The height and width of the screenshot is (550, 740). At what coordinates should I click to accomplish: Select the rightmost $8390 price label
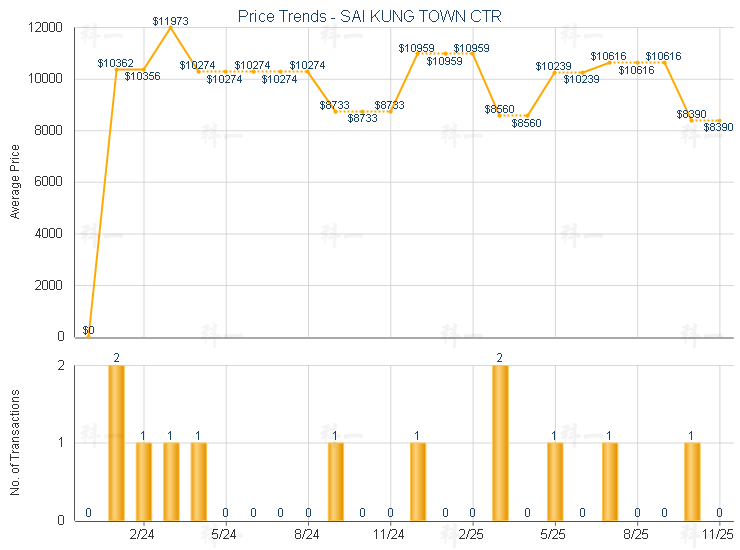718,127
